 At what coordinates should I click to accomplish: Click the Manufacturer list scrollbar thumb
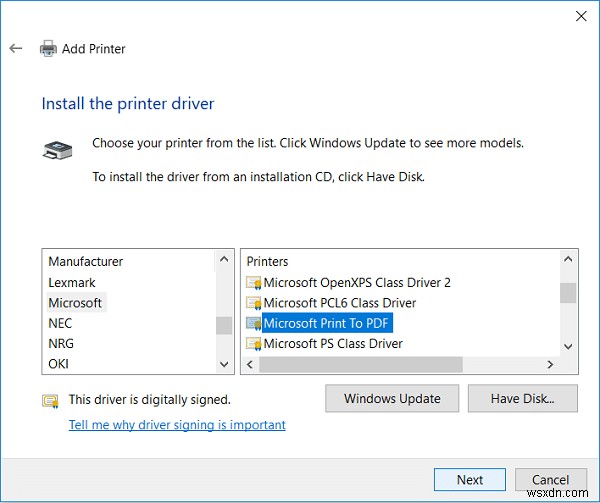[x=224, y=326]
